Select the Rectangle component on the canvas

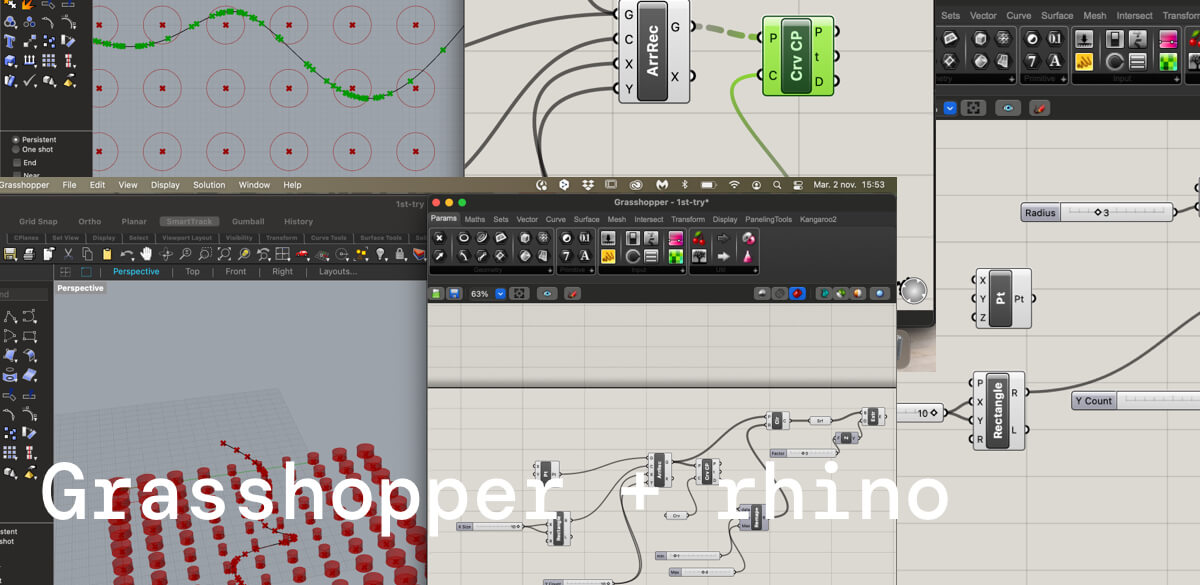[997, 411]
